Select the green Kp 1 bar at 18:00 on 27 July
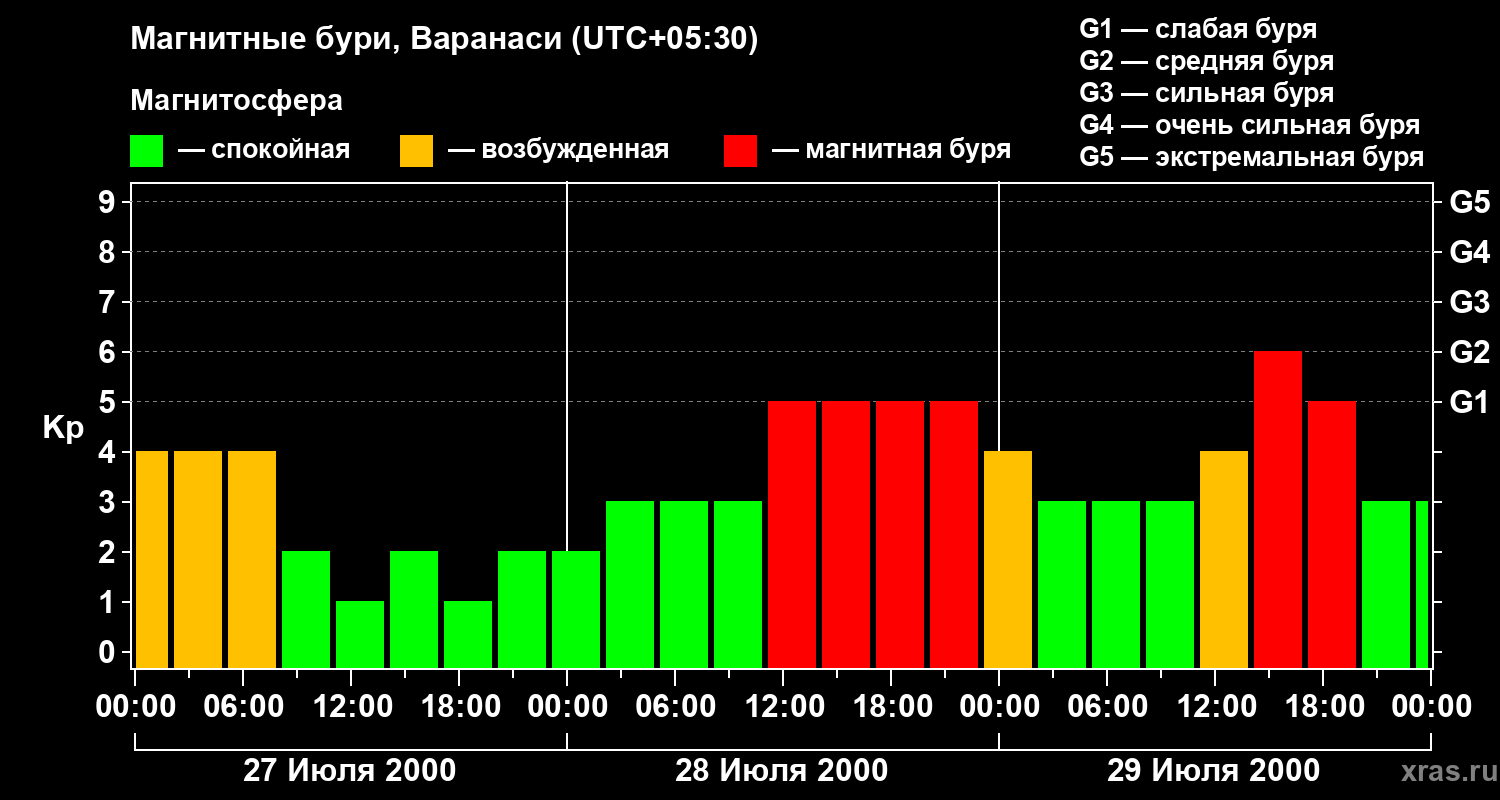Viewport: 1500px width, 800px height. click(468, 634)
